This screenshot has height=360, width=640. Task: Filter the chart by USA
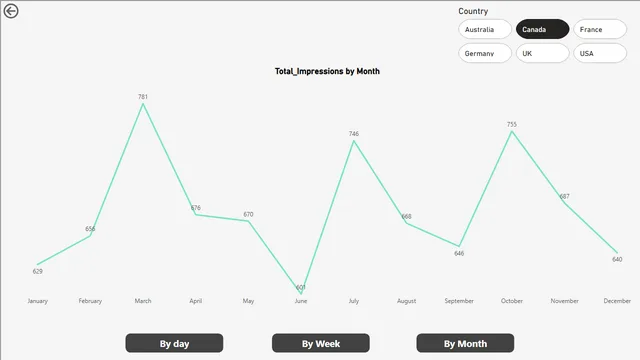click(600, 53)
